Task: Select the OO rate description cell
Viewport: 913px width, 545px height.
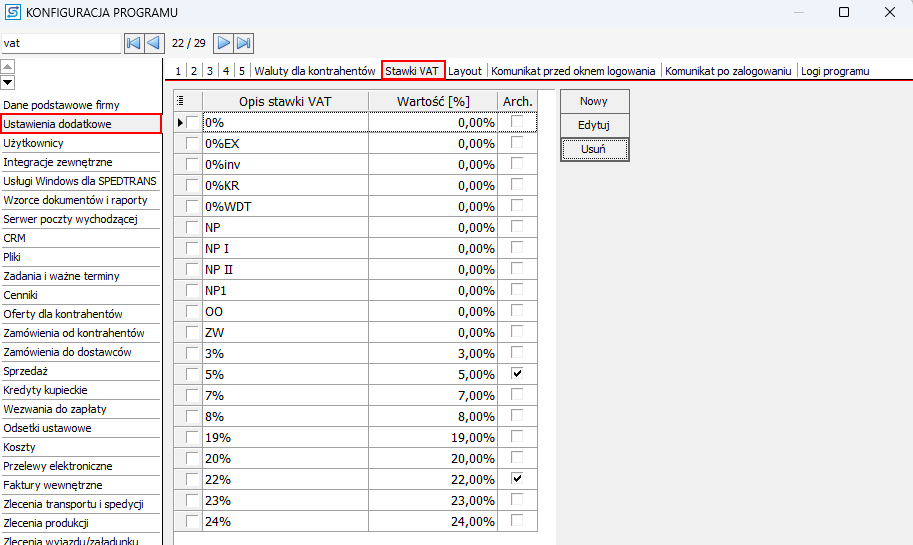Action: pyautogui.click(x=285, y=311)
